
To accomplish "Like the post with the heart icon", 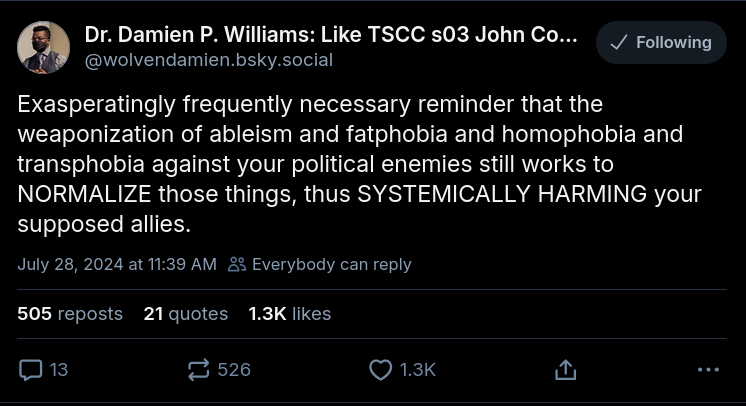I will pyautogui.click(x=380, y=370).
